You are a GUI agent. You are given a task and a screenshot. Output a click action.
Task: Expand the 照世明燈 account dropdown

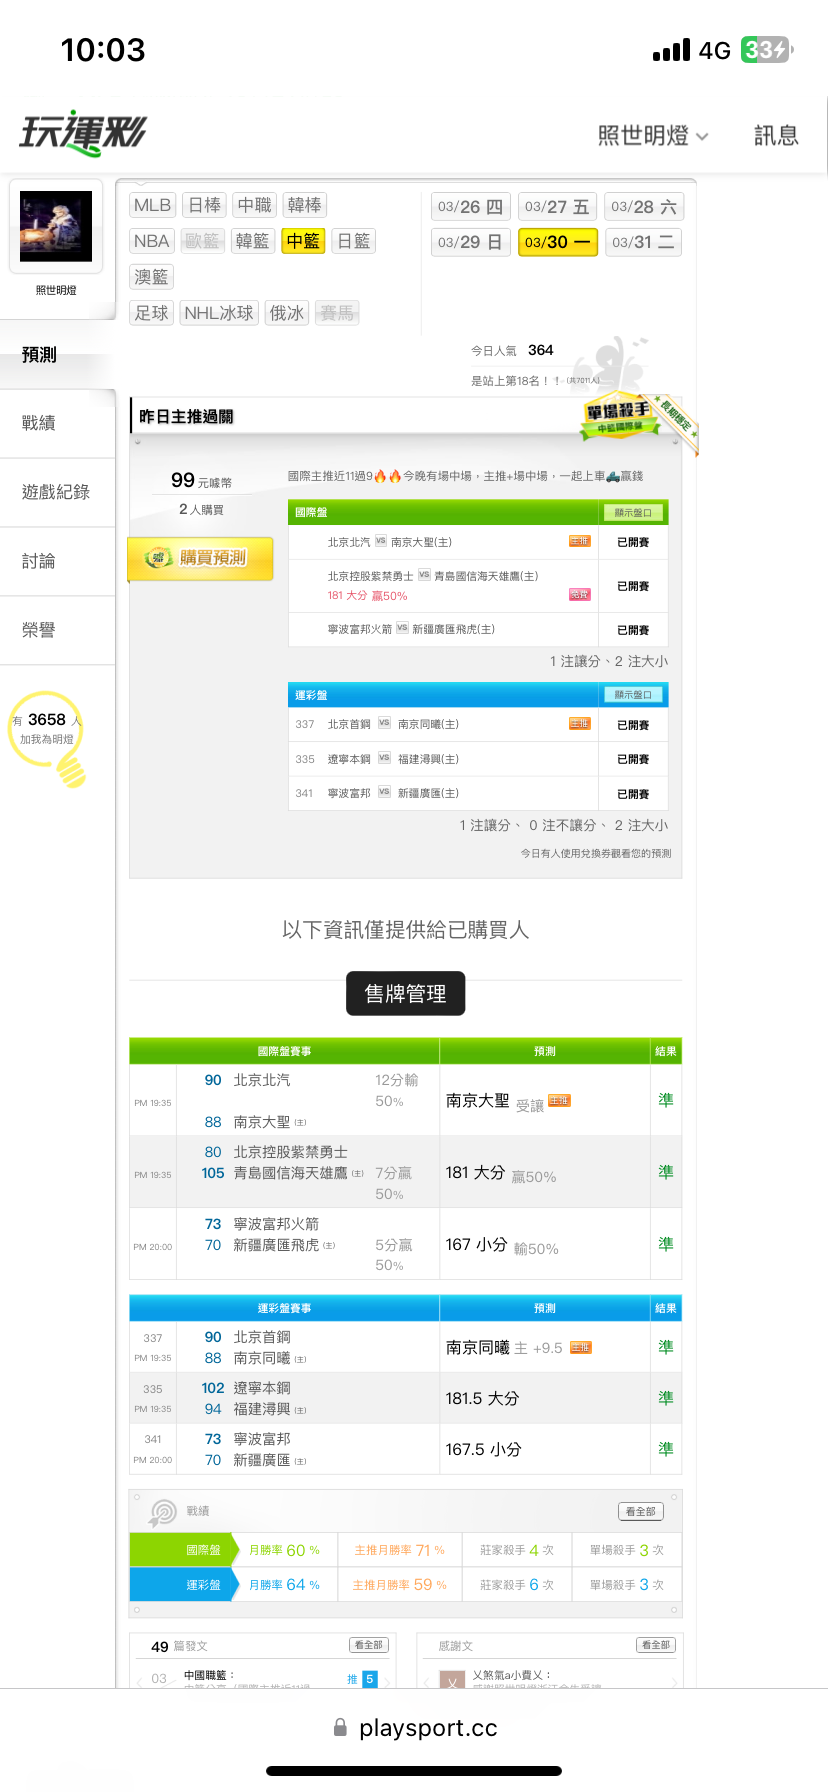pyautogui.click(x=653, y=135)
